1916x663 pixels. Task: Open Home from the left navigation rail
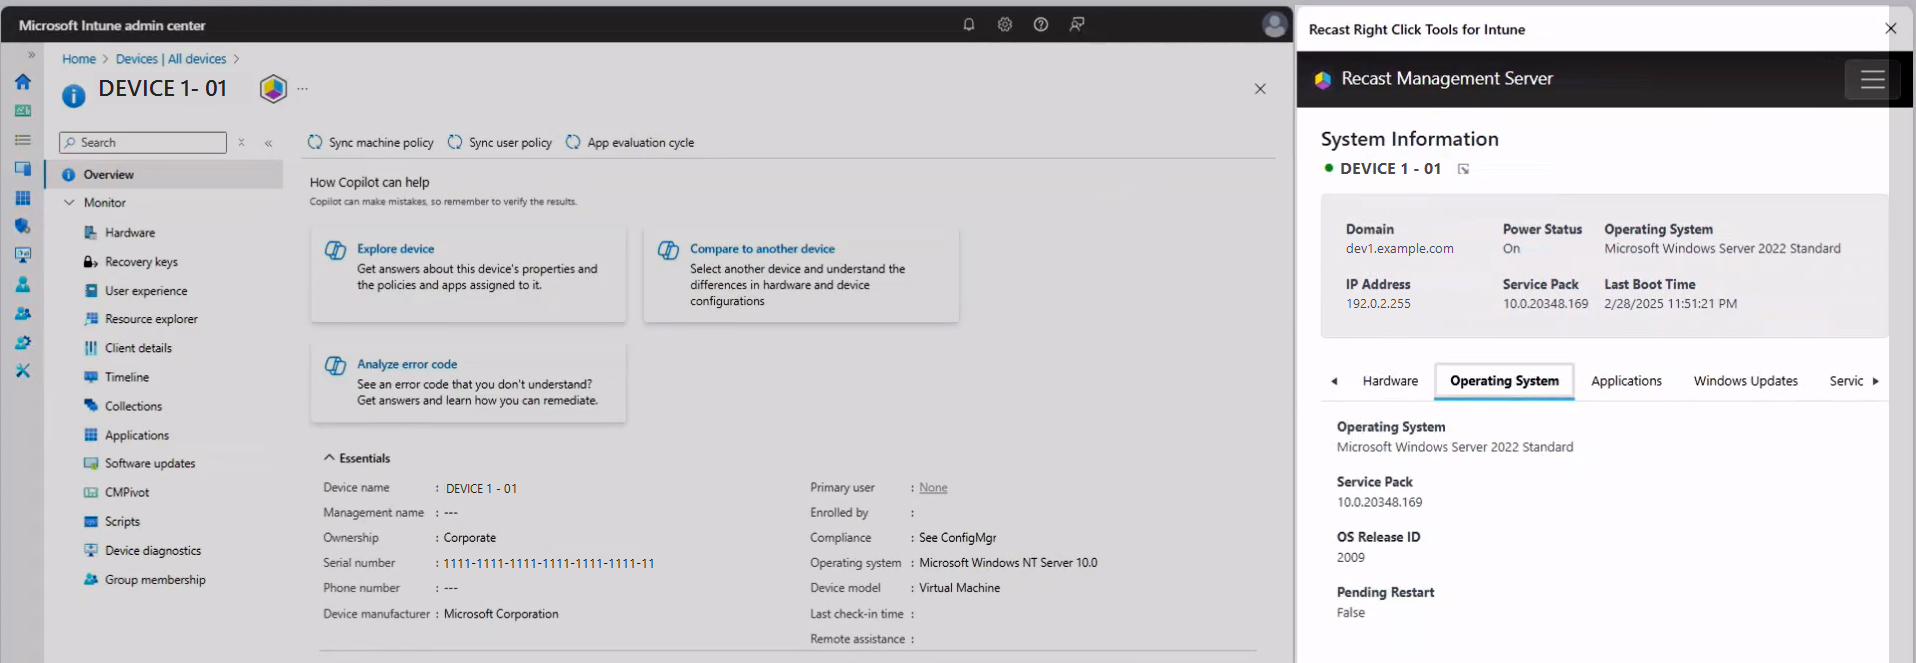(x=22, y=82)
